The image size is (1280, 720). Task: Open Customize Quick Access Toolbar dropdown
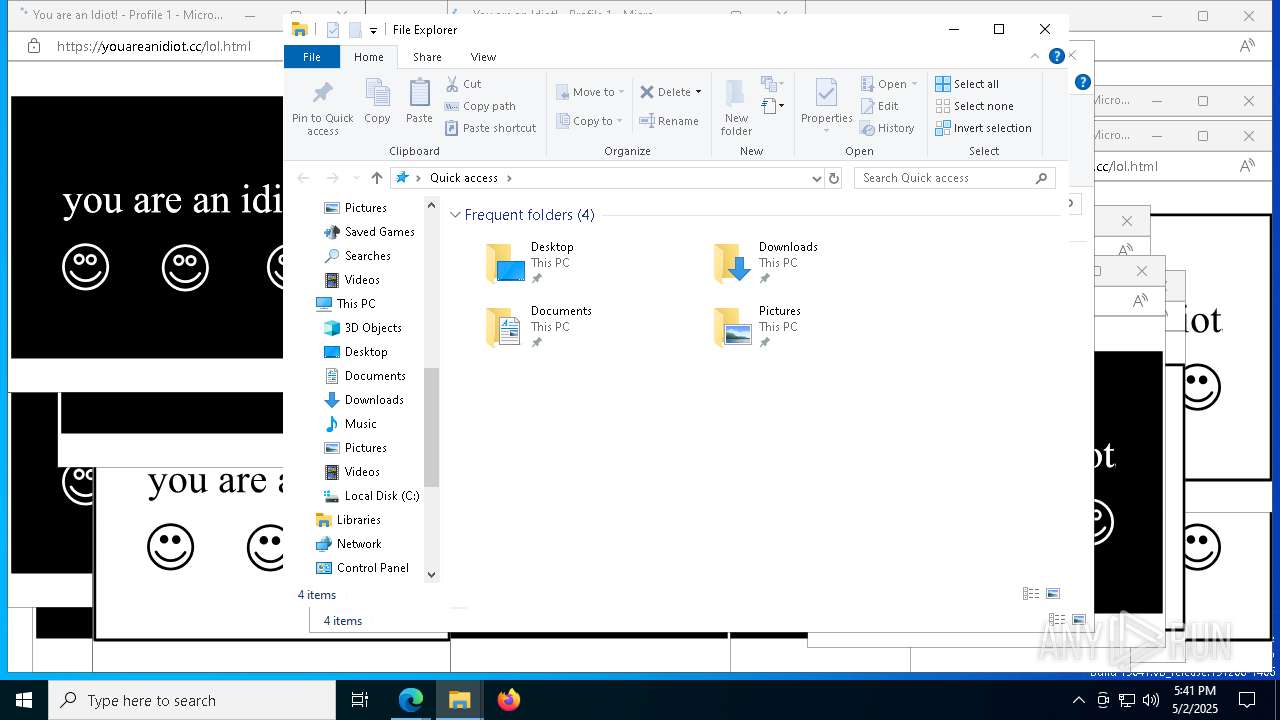tap(373, 30)
